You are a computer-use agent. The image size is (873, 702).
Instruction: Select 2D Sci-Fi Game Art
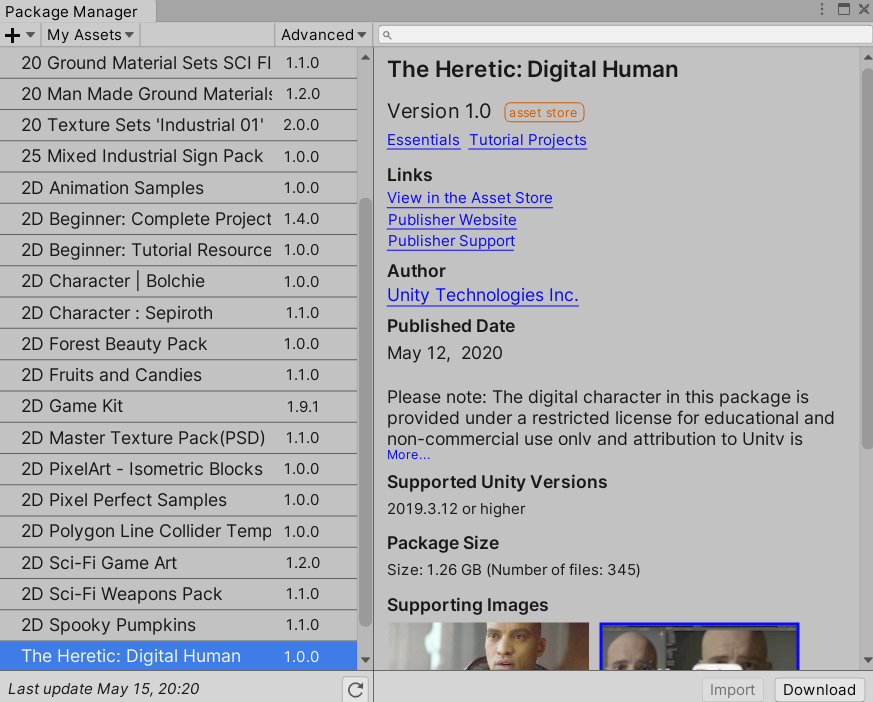click(178, 563)
